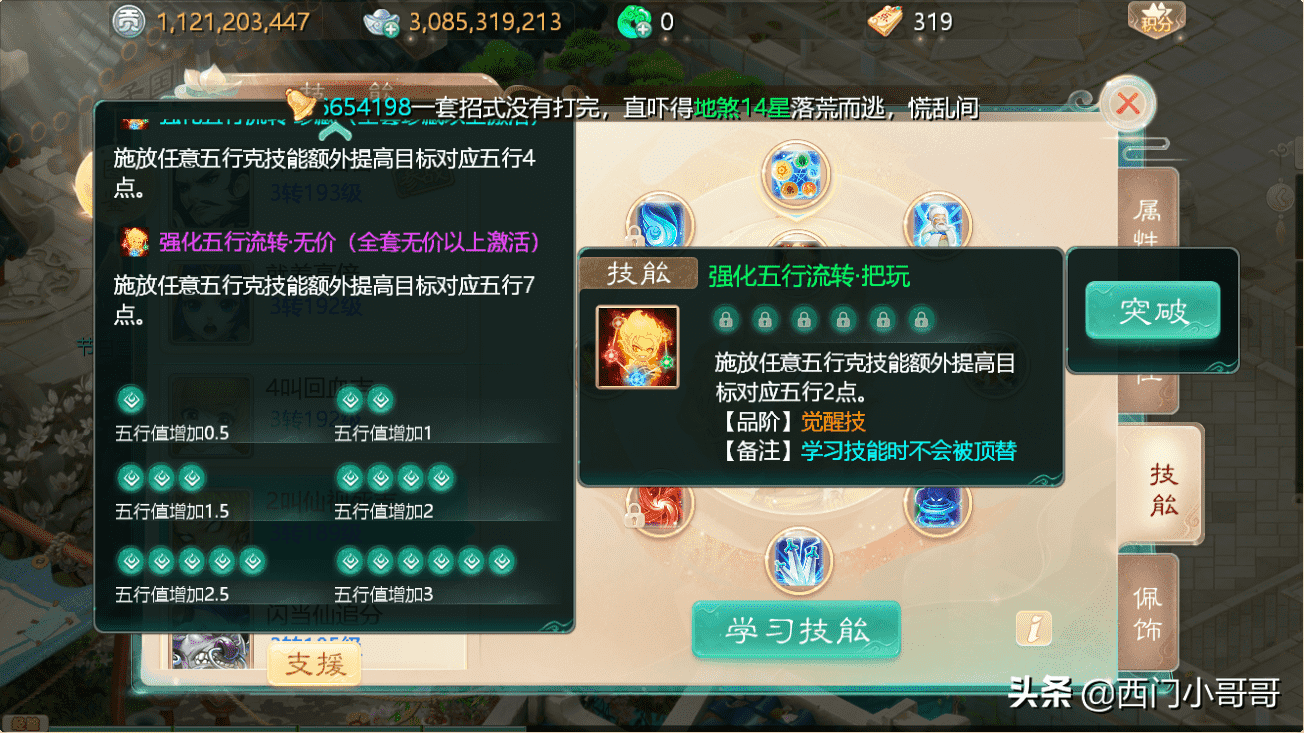Open the info icon beside 学习技能

(1034, 628)
